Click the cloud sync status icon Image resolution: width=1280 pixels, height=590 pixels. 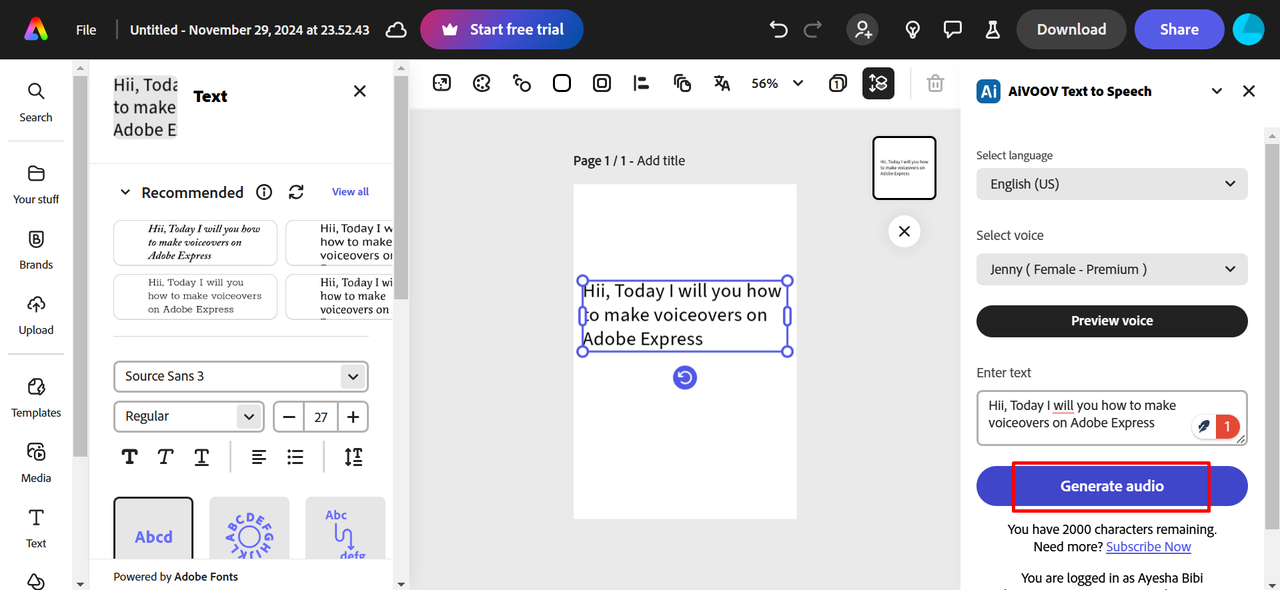(396, 30)
